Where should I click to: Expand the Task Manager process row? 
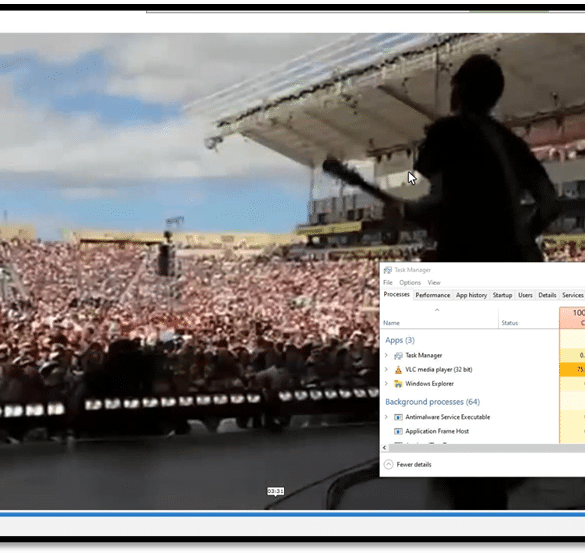pos(387,355)
